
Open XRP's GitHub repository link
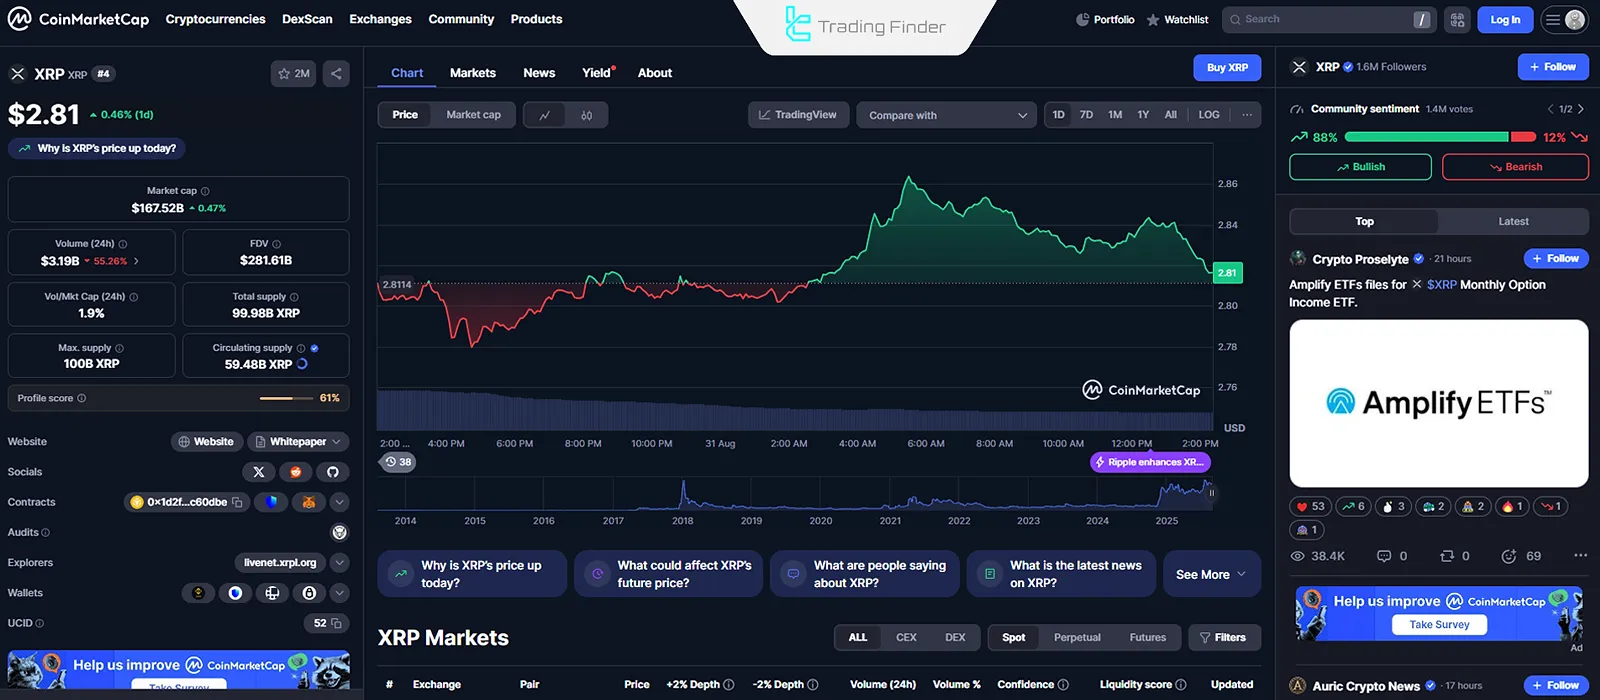point(333,471)
